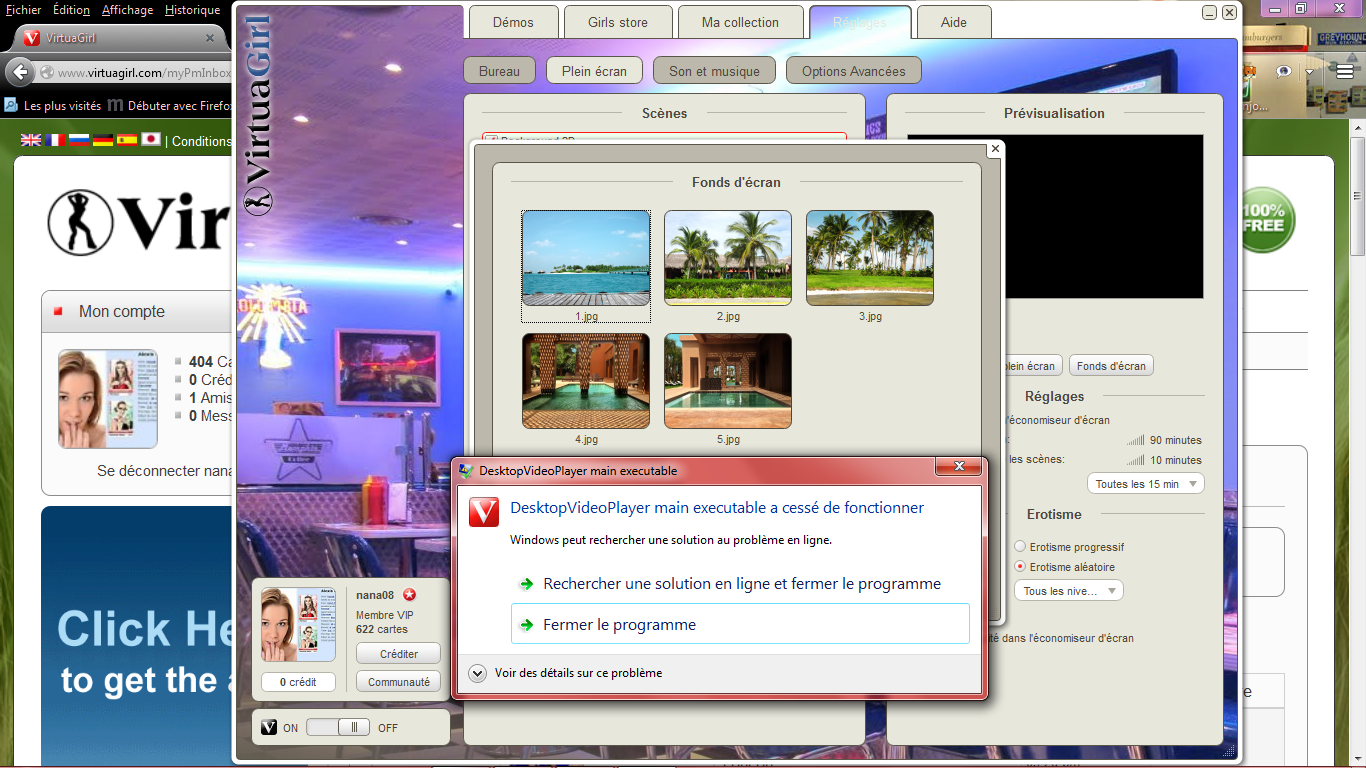Click the Créditer button
This screenshot has width=1366, height=768.
[x=399, y=653]
